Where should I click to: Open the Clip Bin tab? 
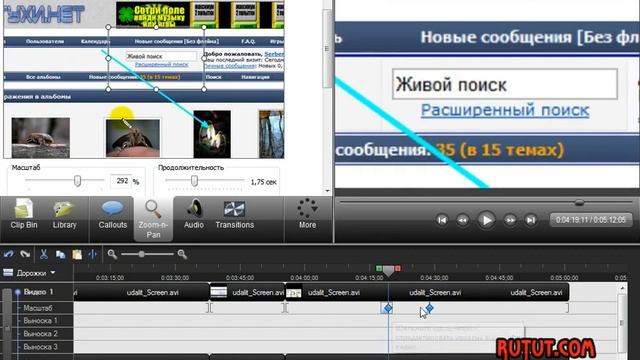[24, 214]
